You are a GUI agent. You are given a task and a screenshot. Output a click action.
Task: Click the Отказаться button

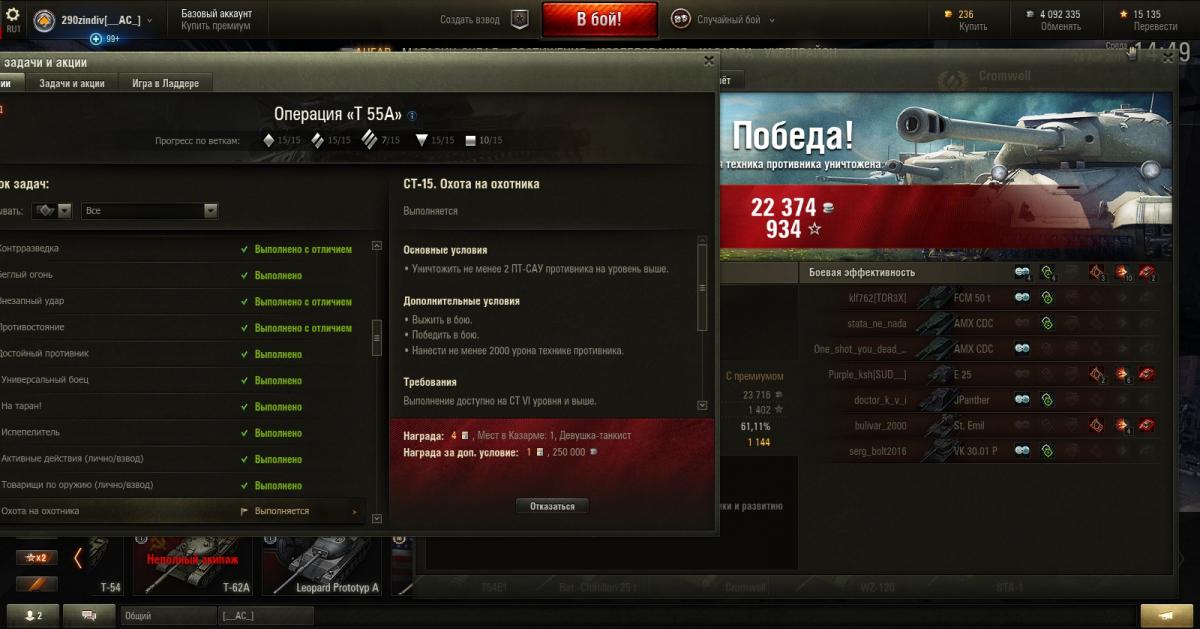(x=552, y=506)
